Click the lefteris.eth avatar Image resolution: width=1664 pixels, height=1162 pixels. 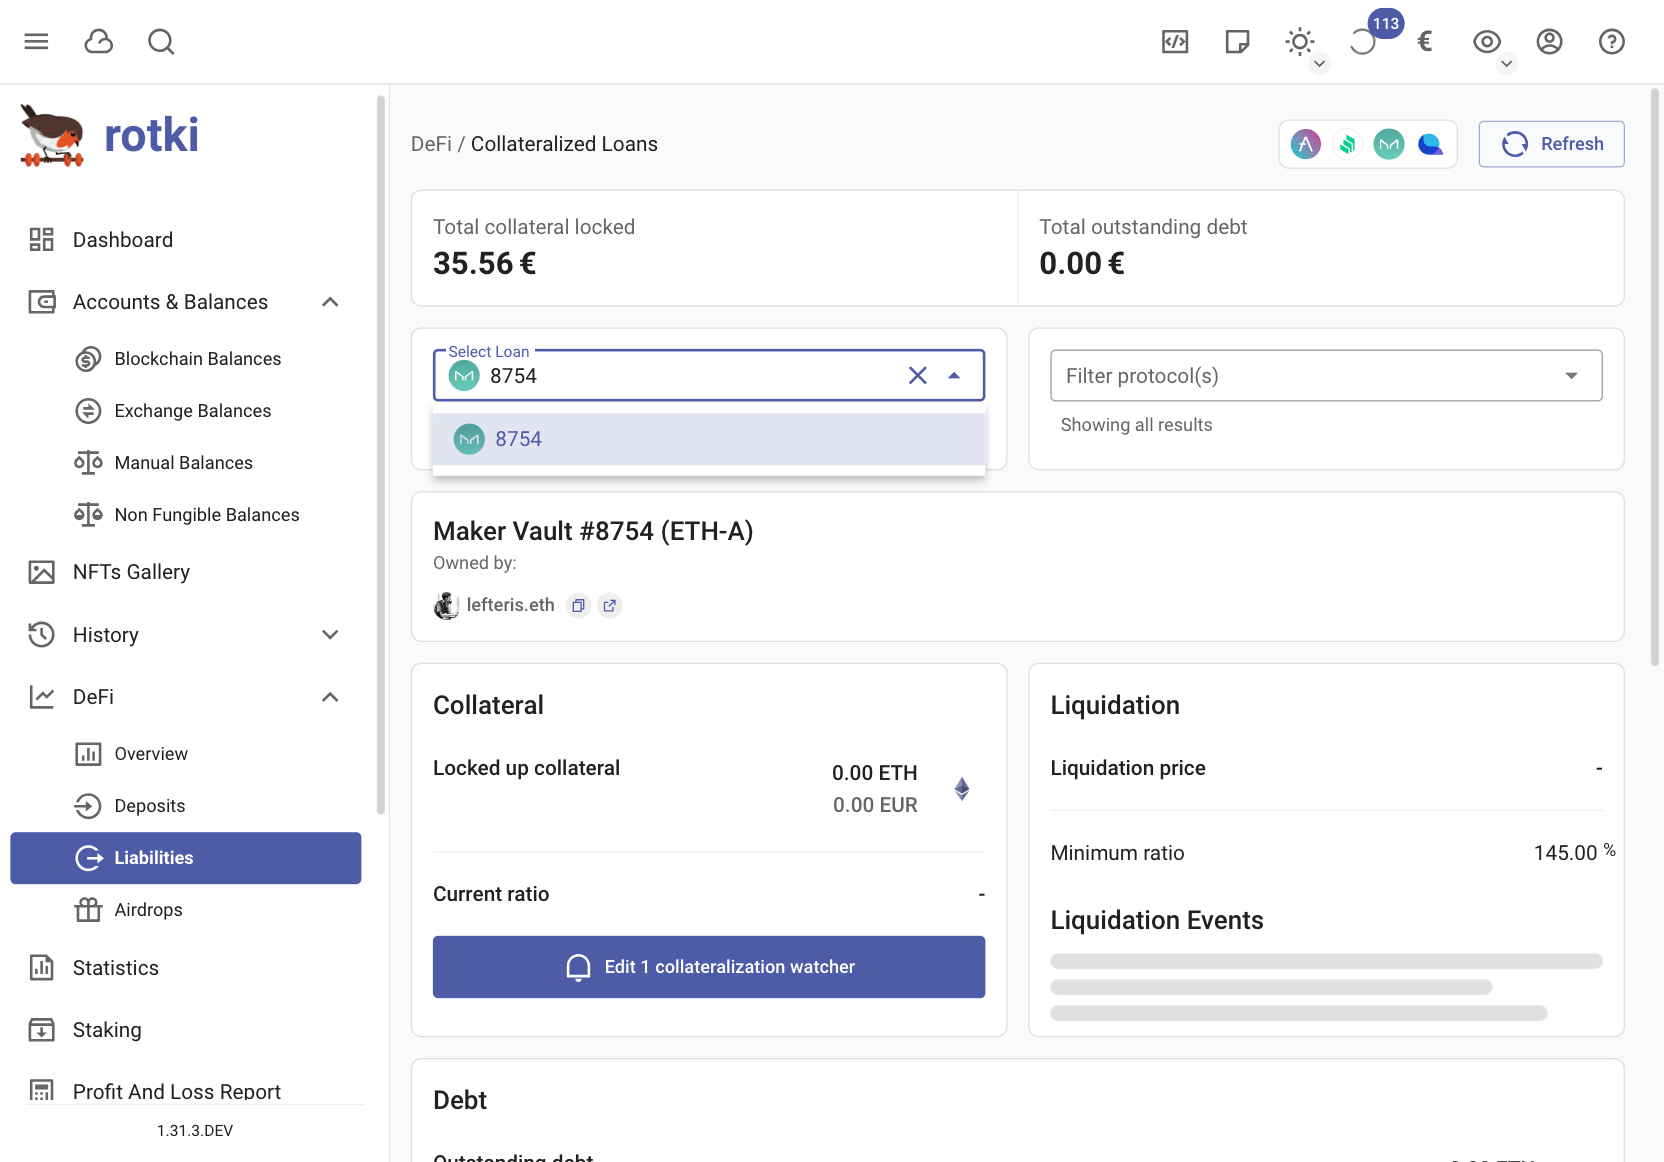coord(446,605)
